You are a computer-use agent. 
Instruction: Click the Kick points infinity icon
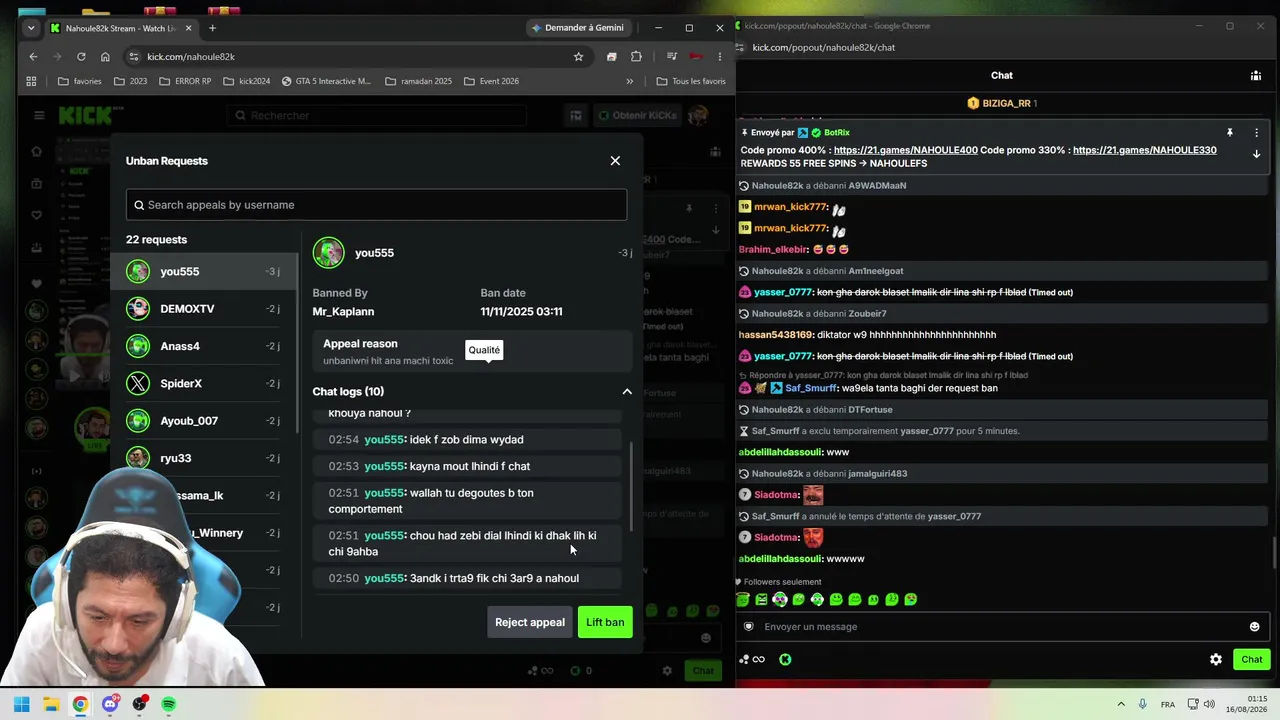(x=752, y=660)
